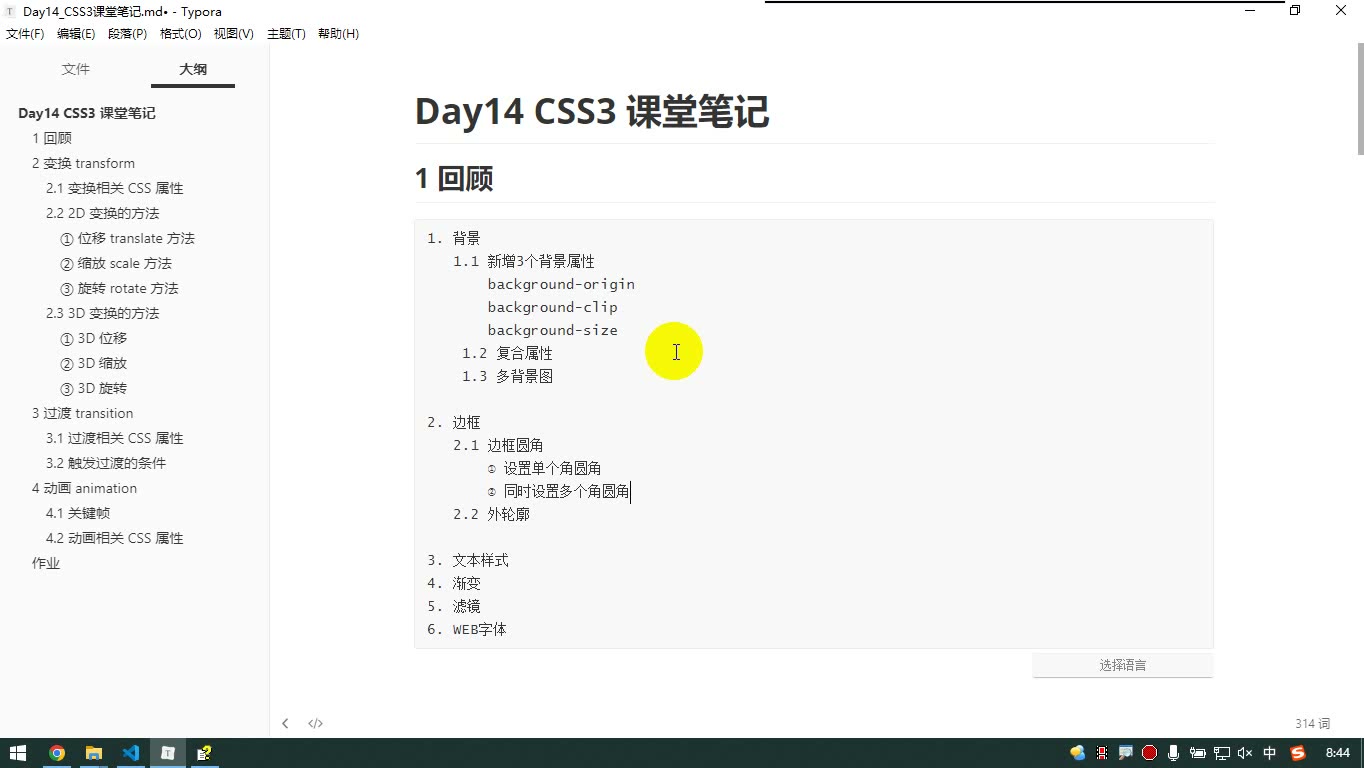
Task: Click the microphone tray icon
Action: [x=1173, y=753]
